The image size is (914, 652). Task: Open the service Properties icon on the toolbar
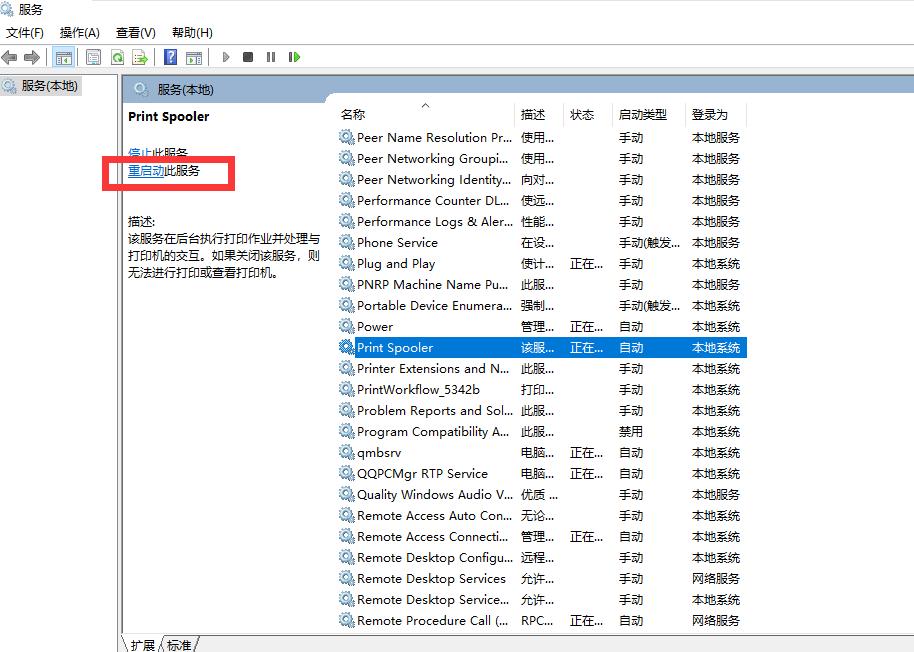point(91,57)
